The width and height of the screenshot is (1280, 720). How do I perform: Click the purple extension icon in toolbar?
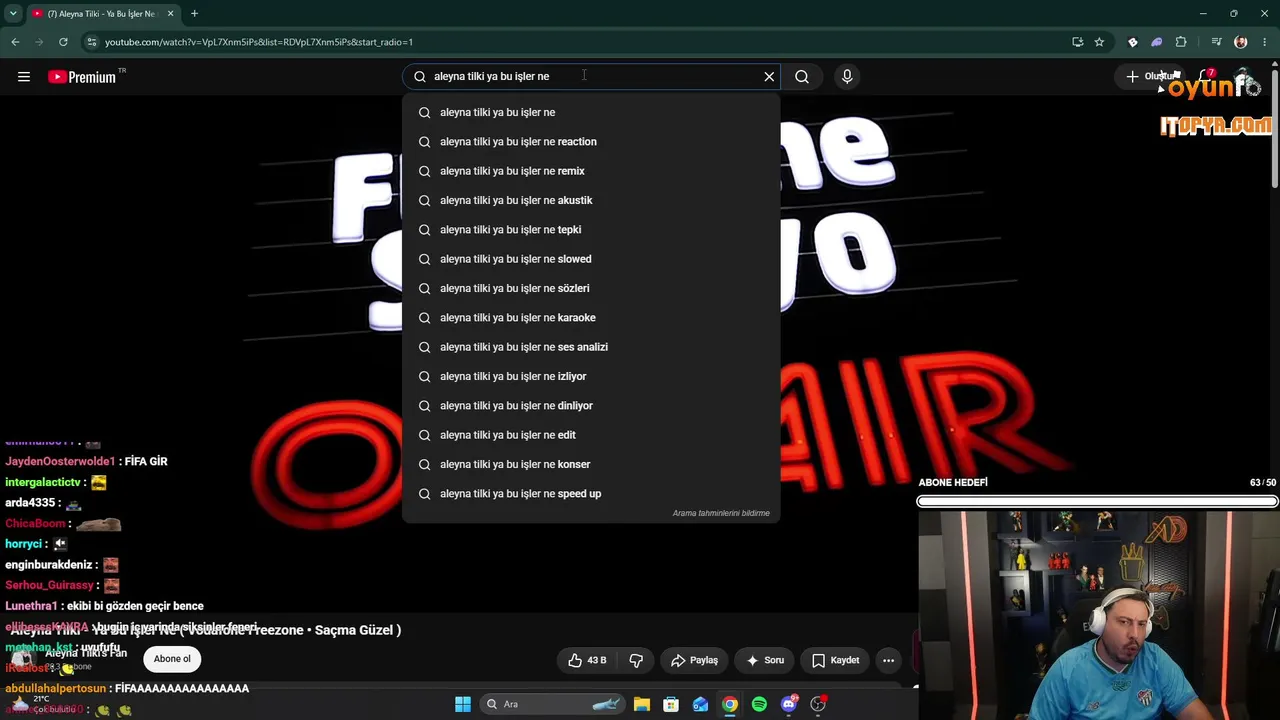coord(1157,42)
